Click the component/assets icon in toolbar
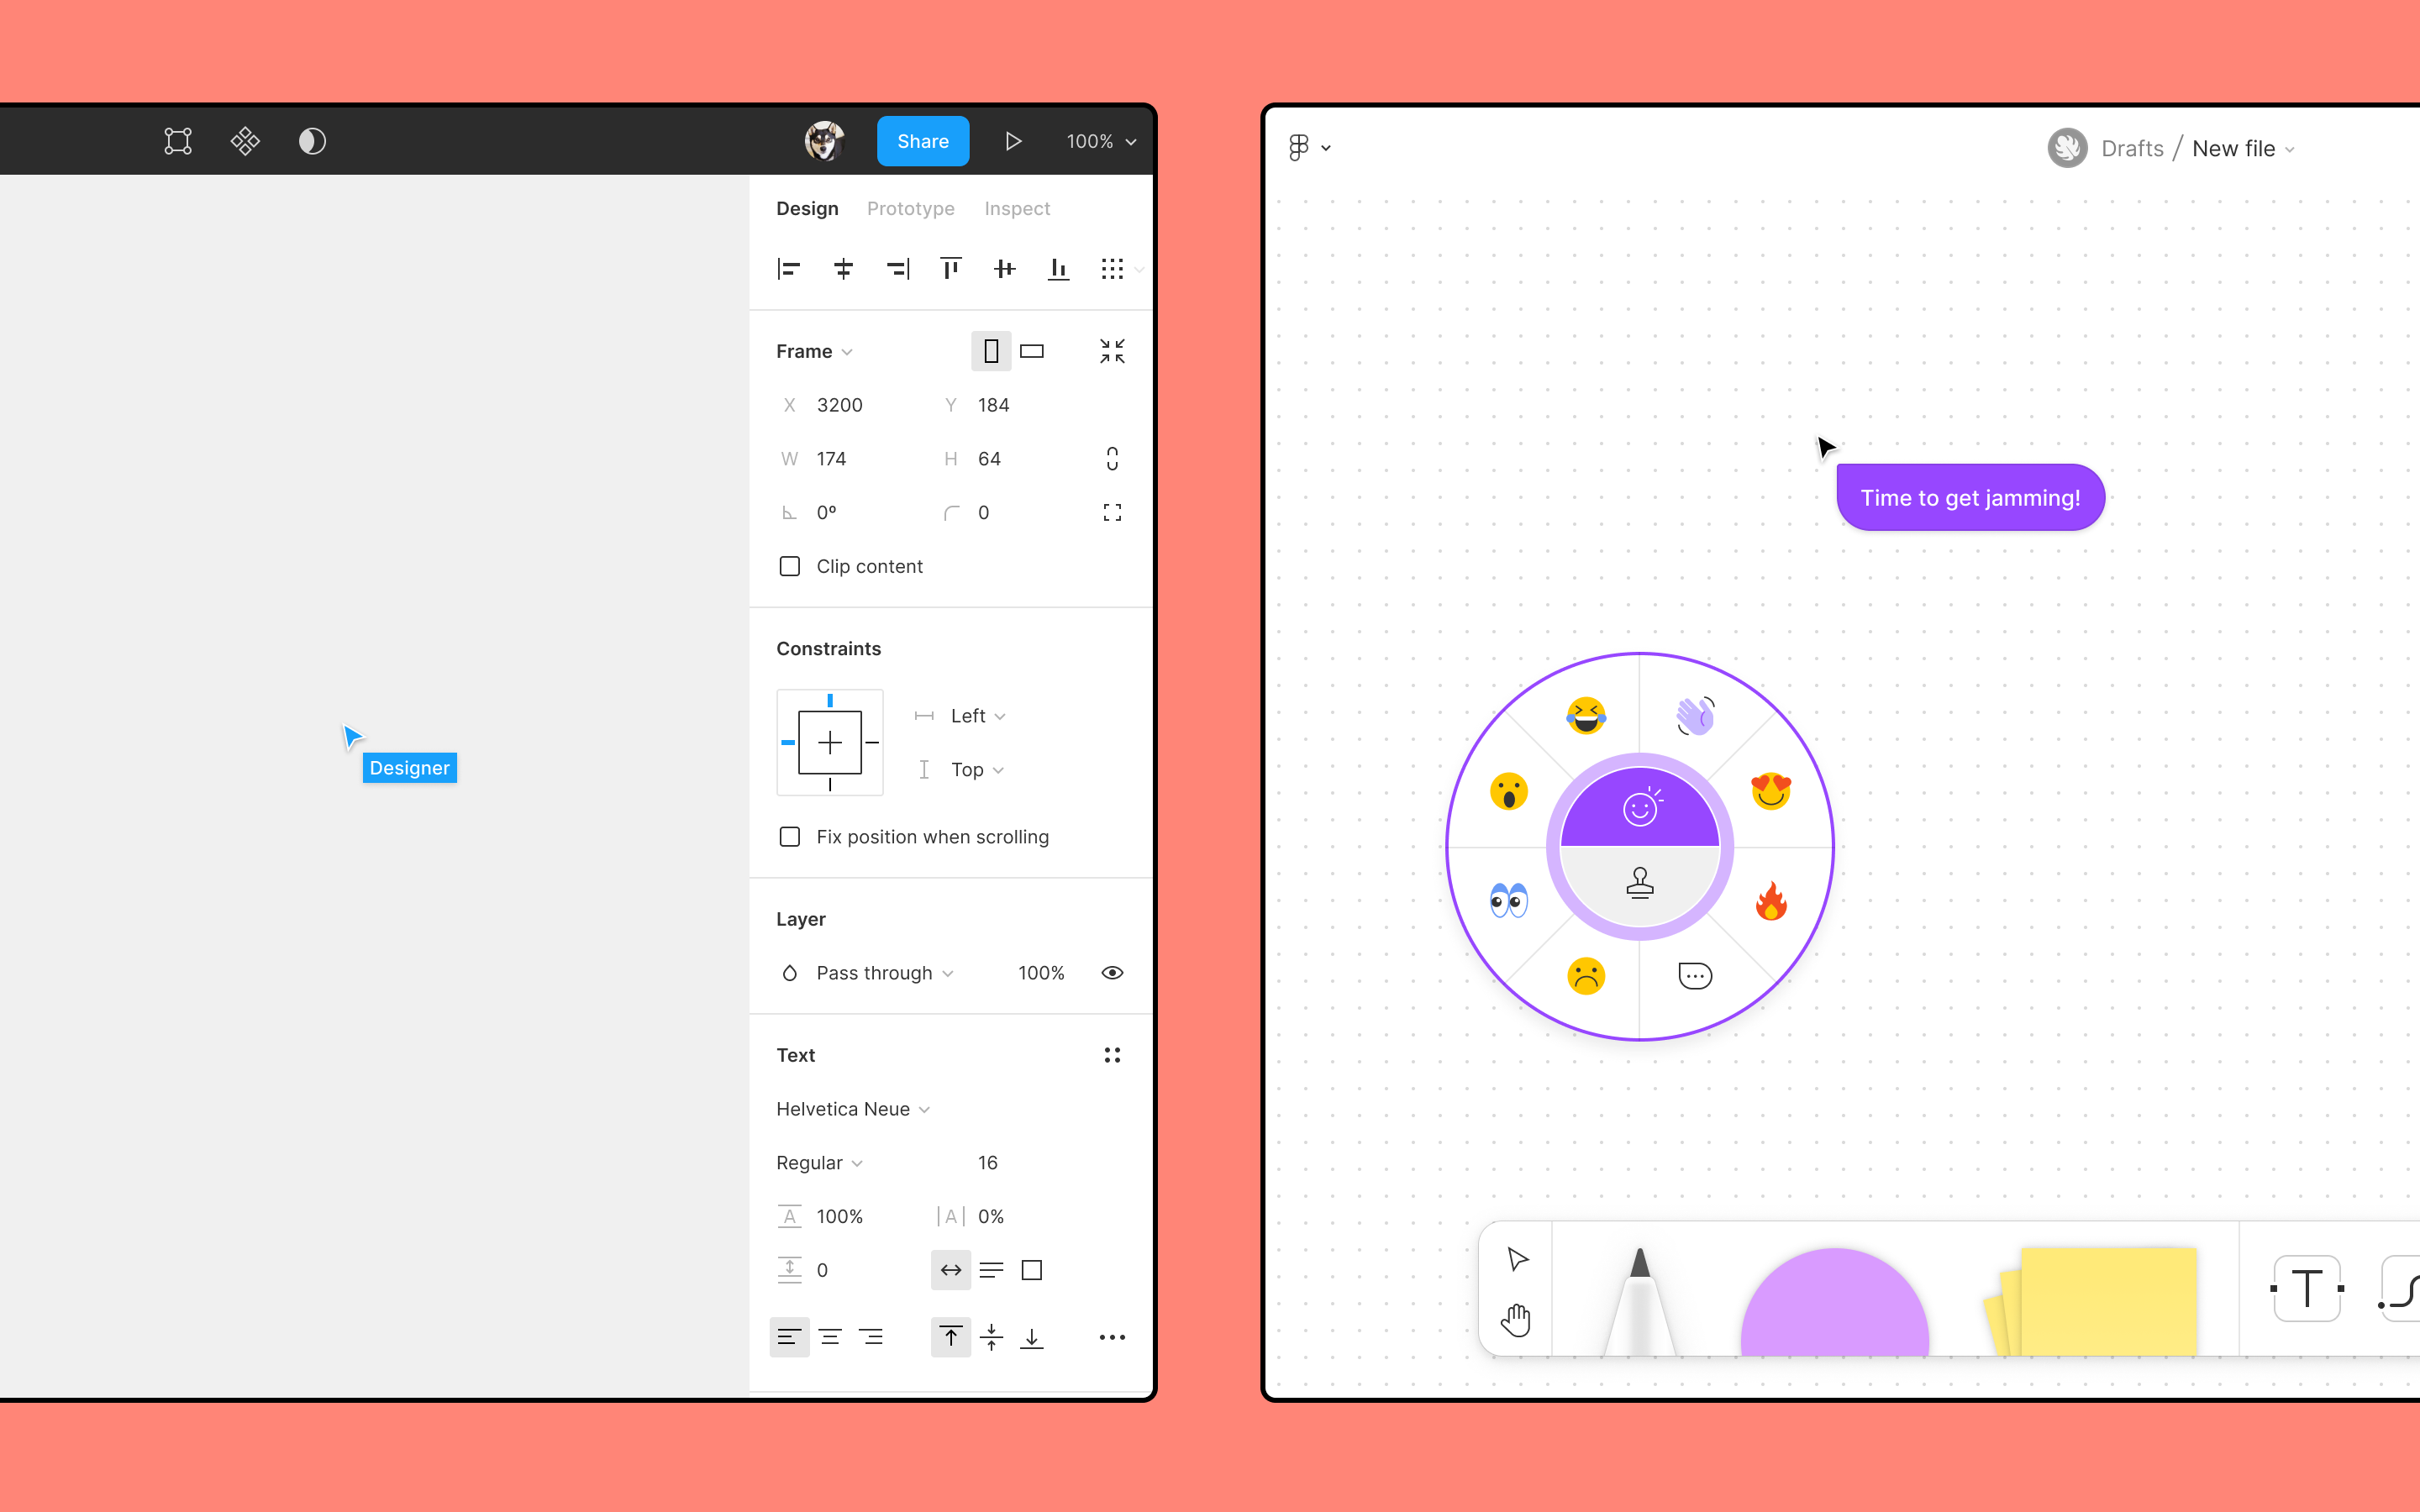This screenshot has width=2420, height=1512. pos(244,141)
